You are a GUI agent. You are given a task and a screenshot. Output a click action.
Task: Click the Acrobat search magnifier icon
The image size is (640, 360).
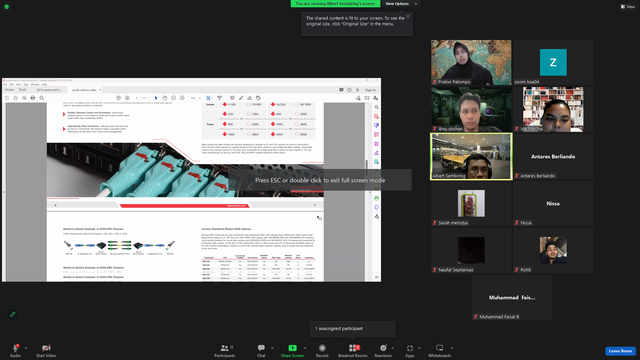tap(42, 98)
